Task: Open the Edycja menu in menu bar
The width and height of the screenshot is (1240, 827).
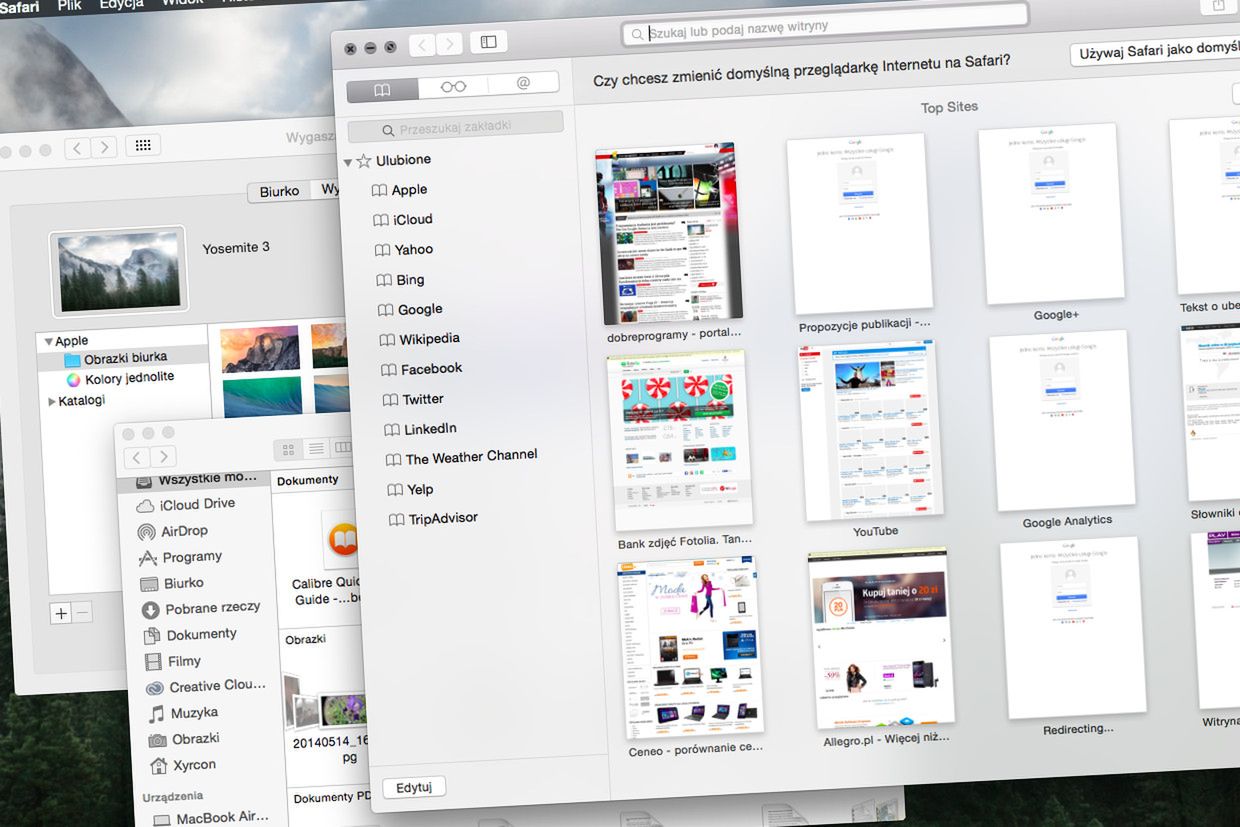Action: click(121, 5)
